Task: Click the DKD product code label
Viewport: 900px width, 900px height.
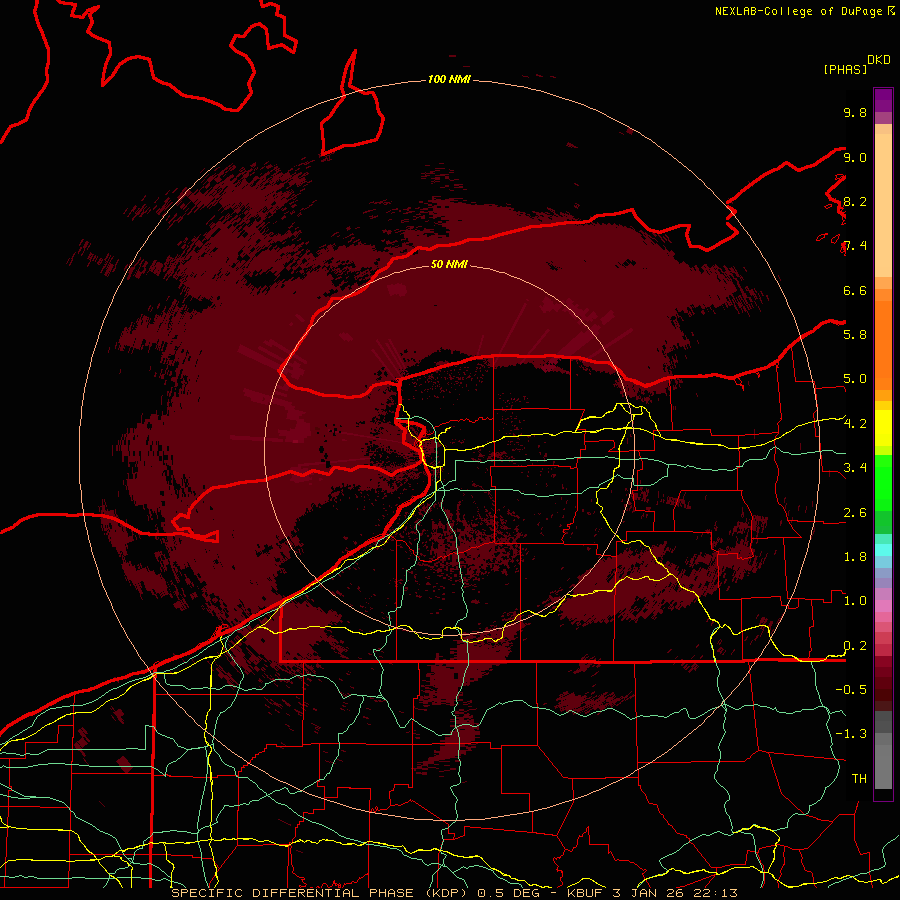Action: tap(879, 60)
